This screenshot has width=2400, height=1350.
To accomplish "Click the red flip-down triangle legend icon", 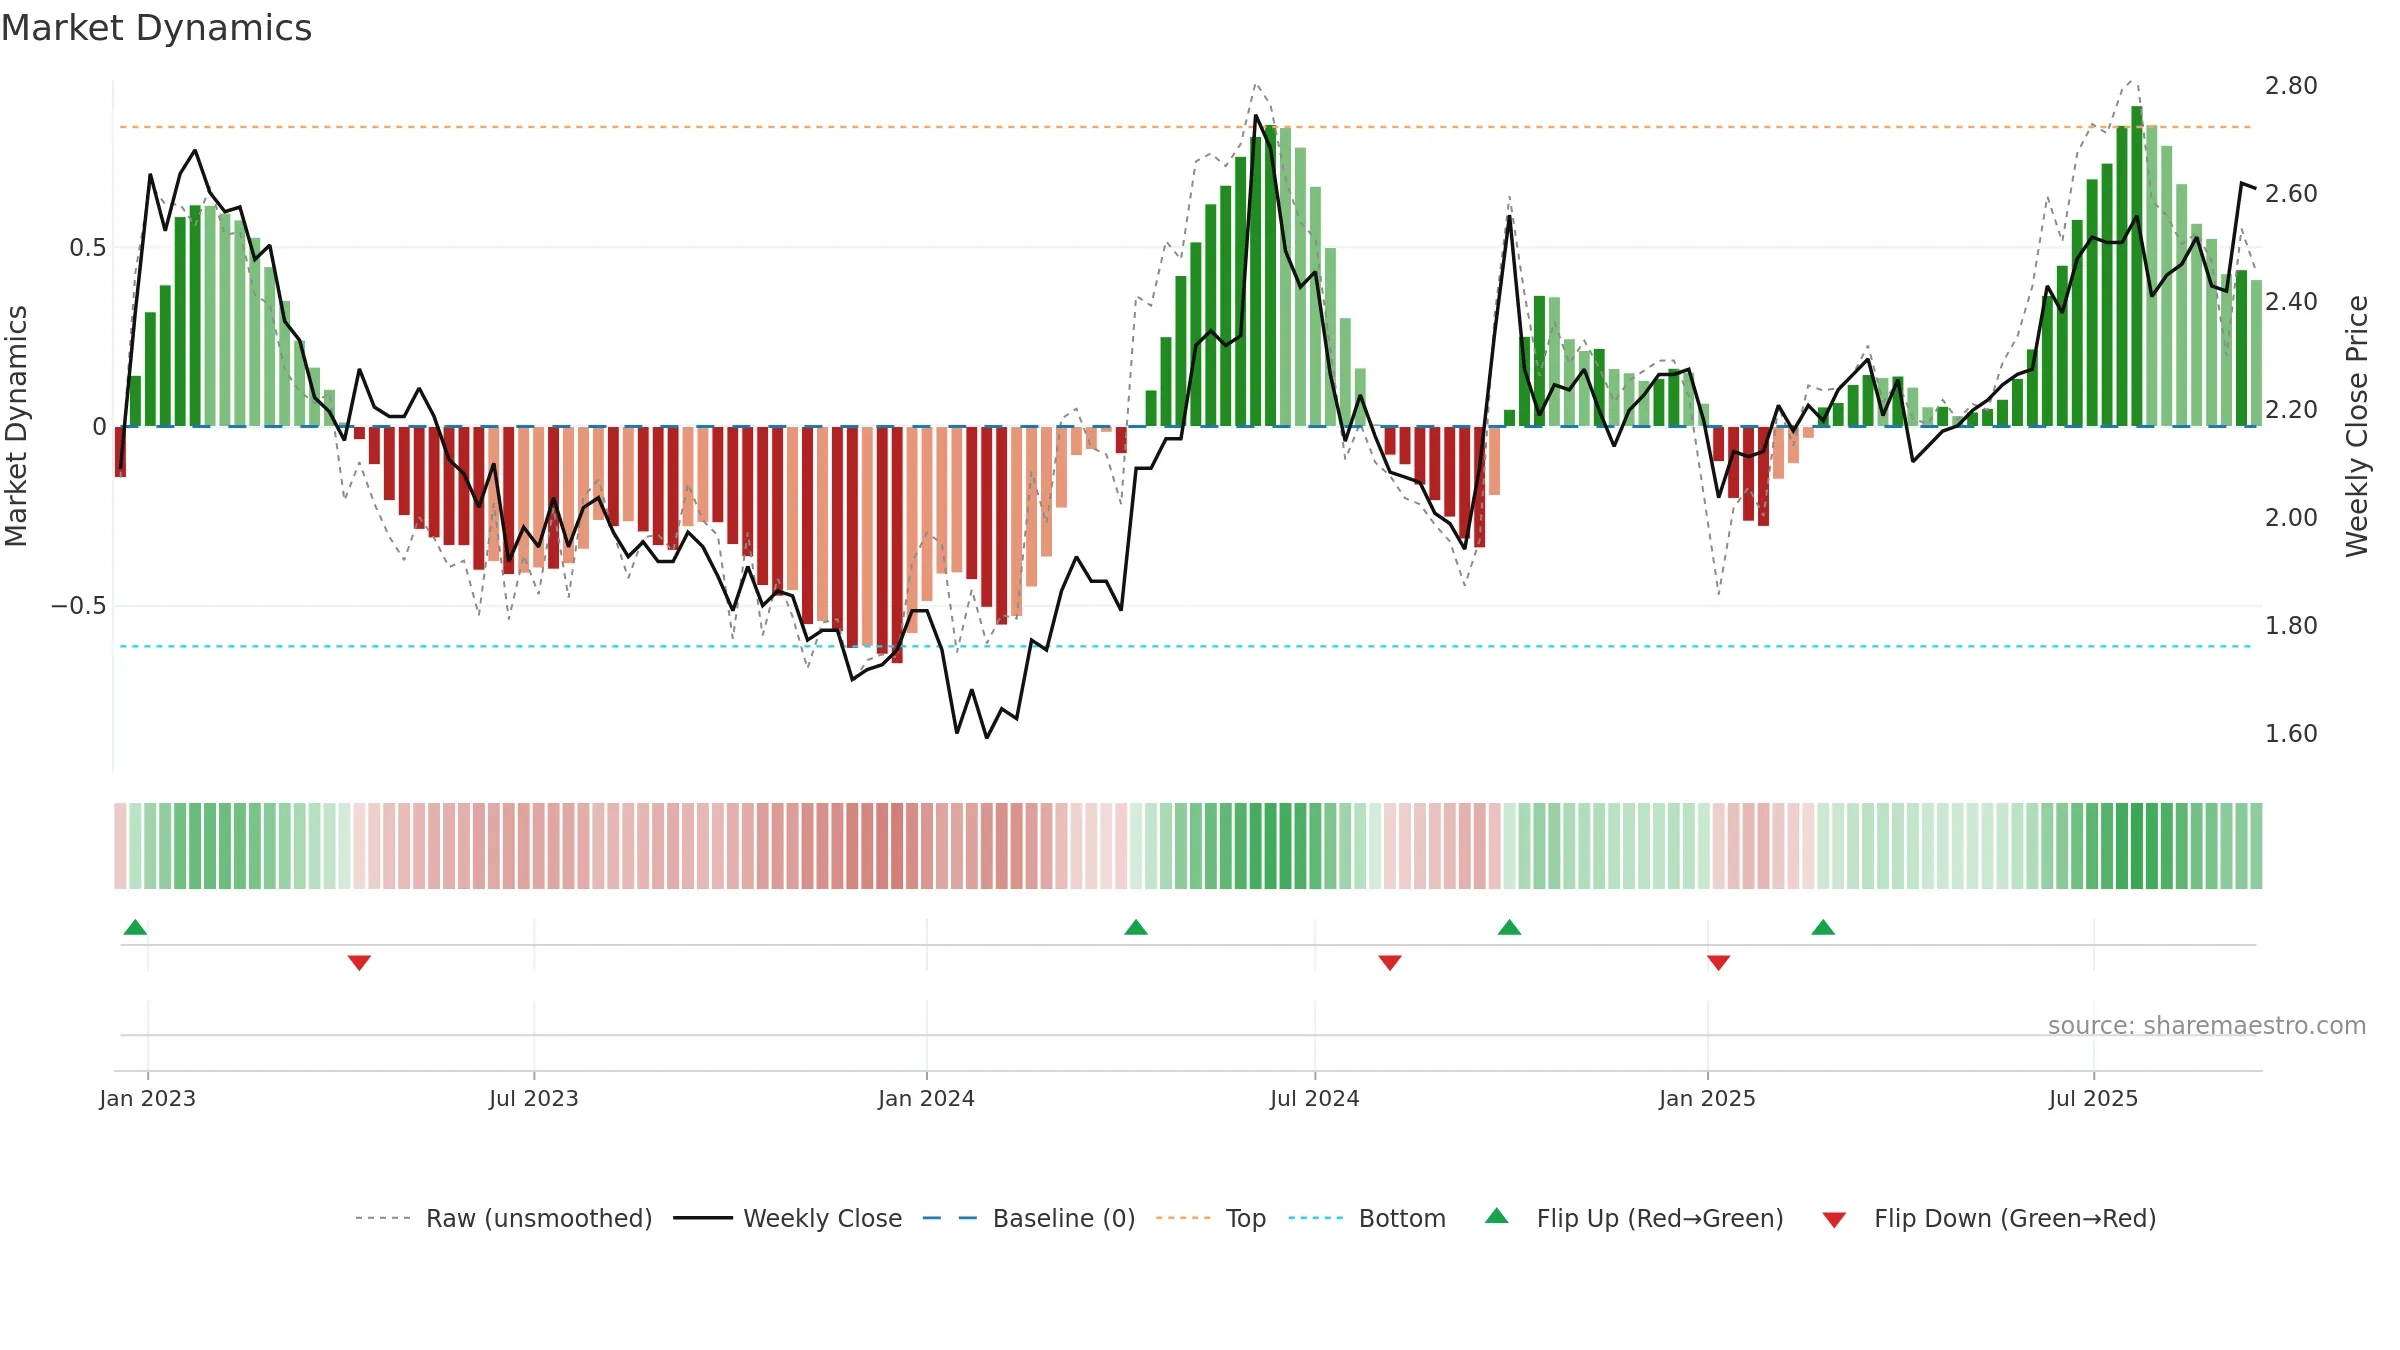I will pos(1834,1220).
